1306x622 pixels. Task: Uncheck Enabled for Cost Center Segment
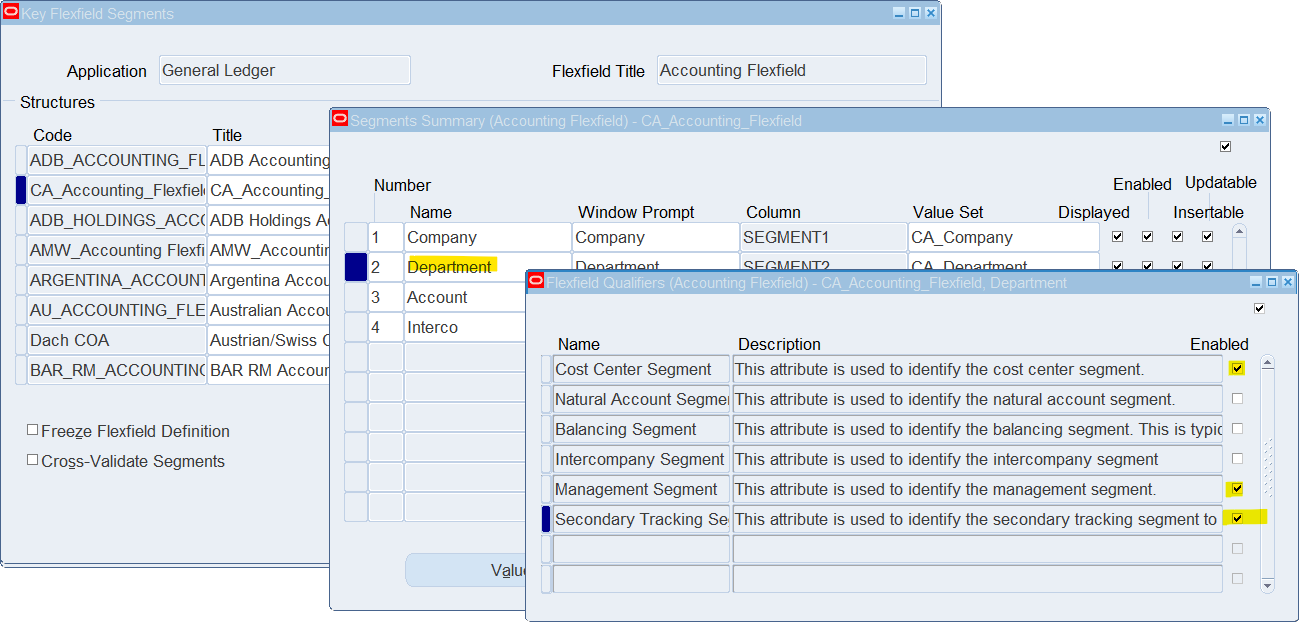coord(1238,369)
